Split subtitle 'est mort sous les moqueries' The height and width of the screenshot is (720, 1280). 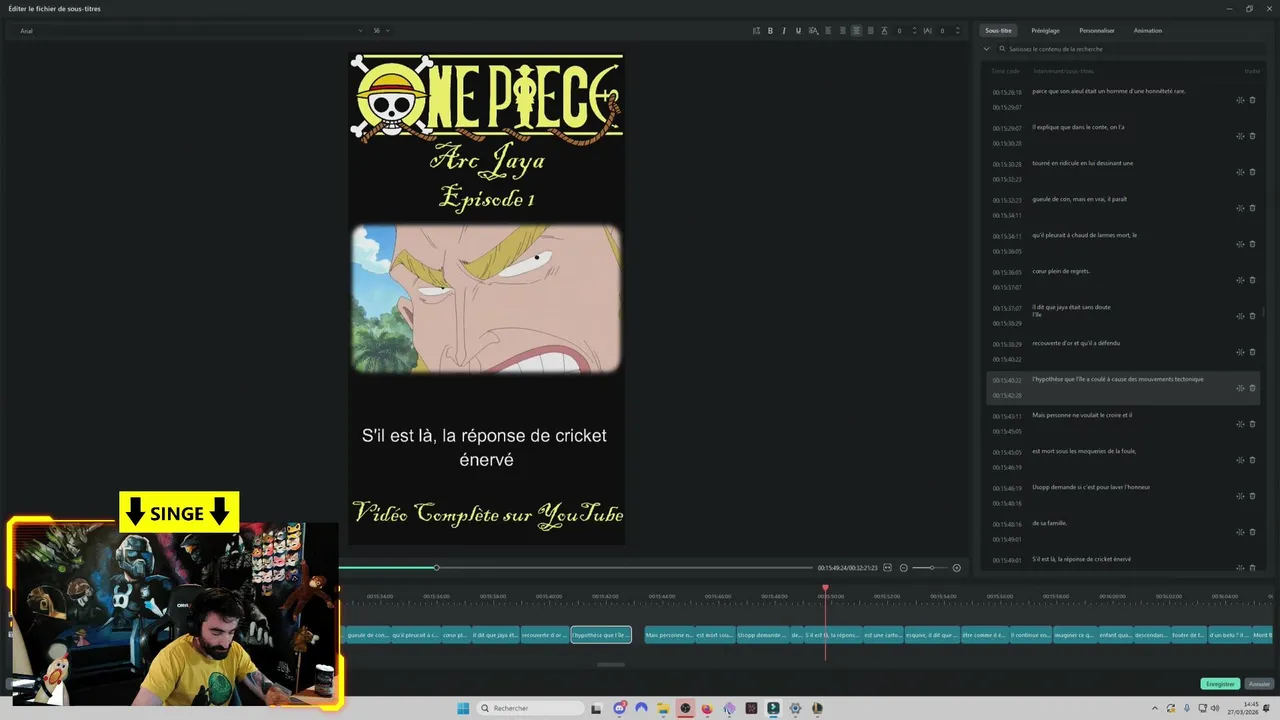1240,460
